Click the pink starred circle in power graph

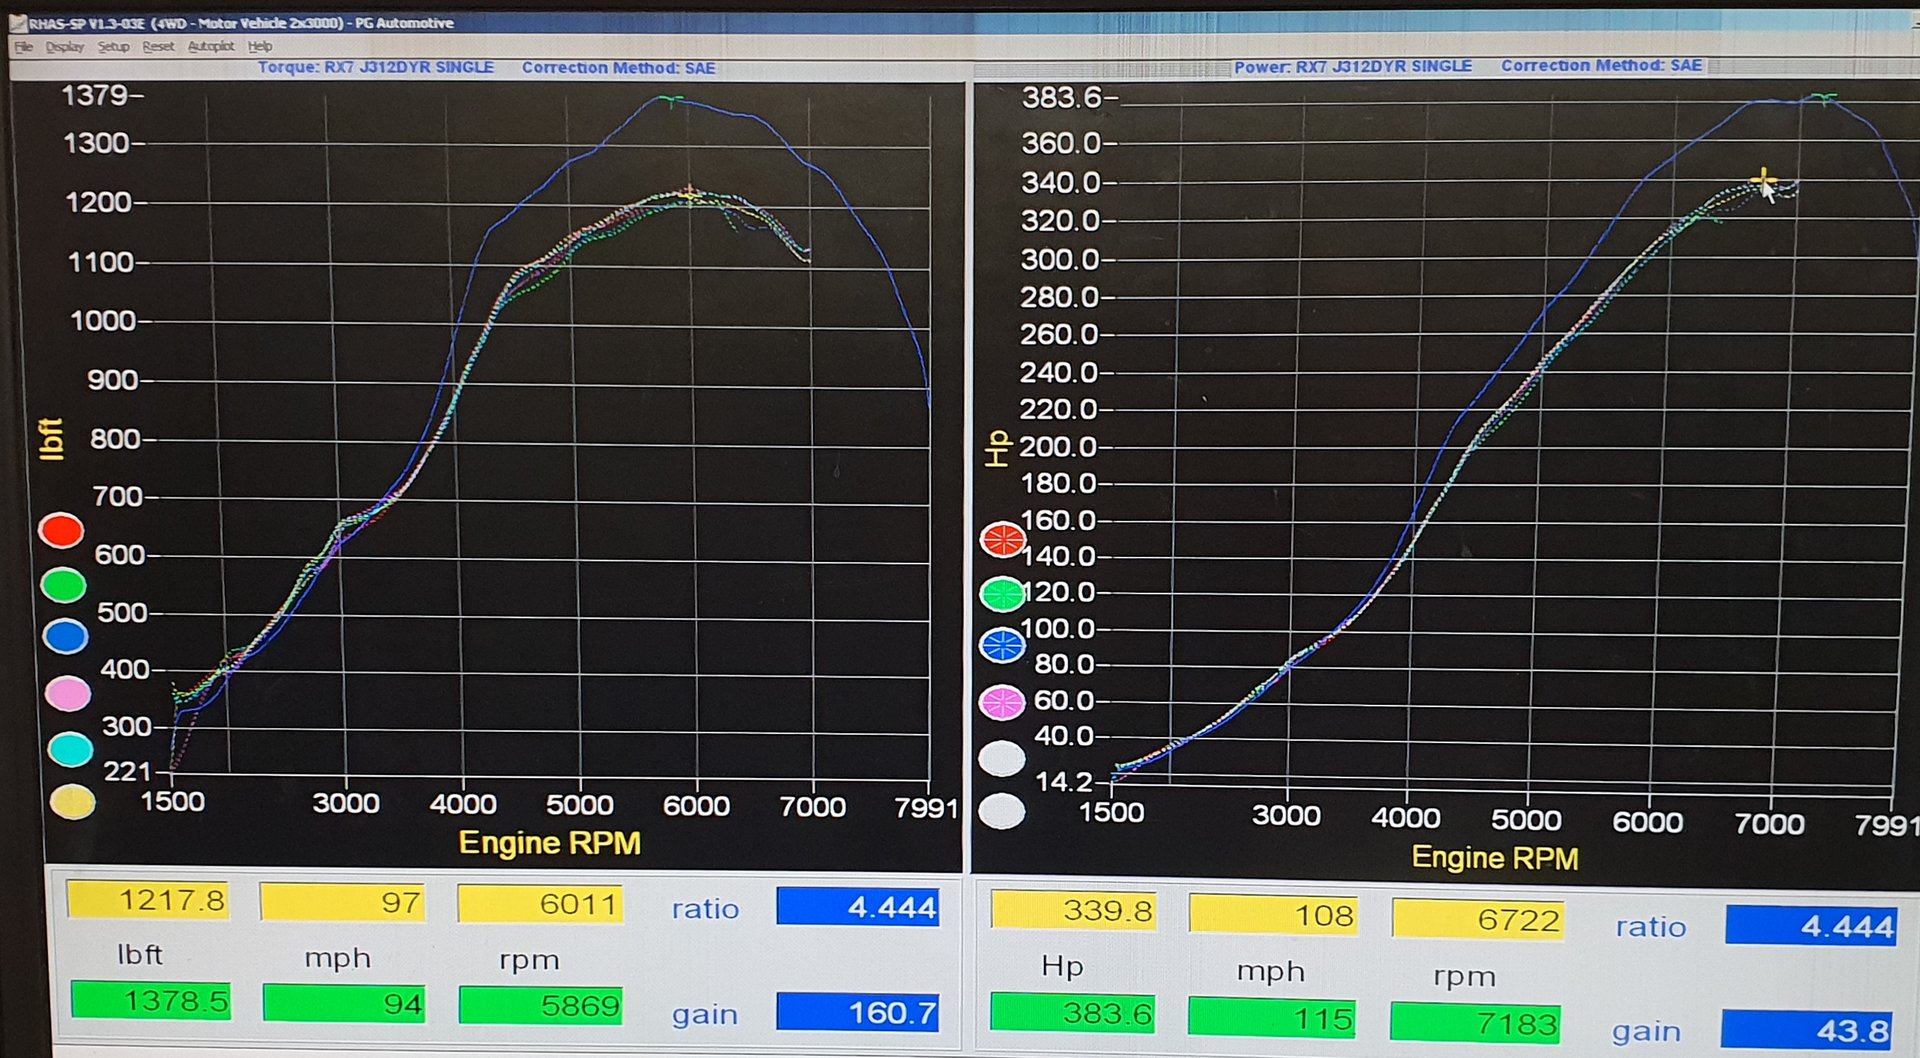pos(1002,703)
